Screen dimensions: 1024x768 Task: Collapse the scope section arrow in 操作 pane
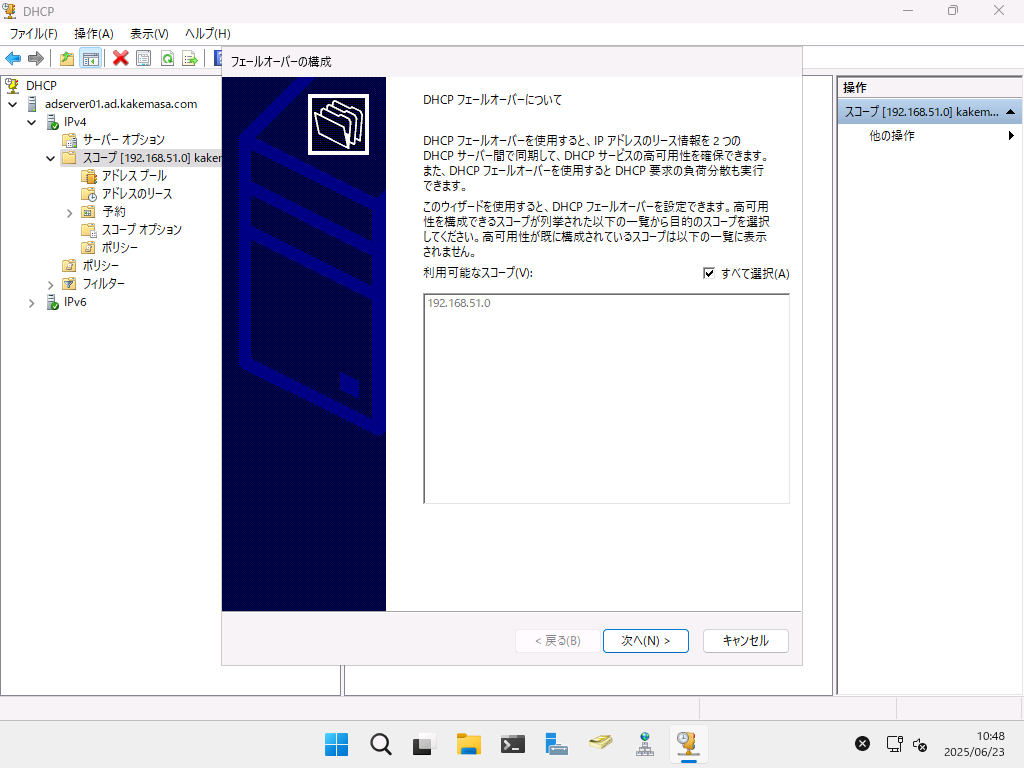tap(1010, 112)
